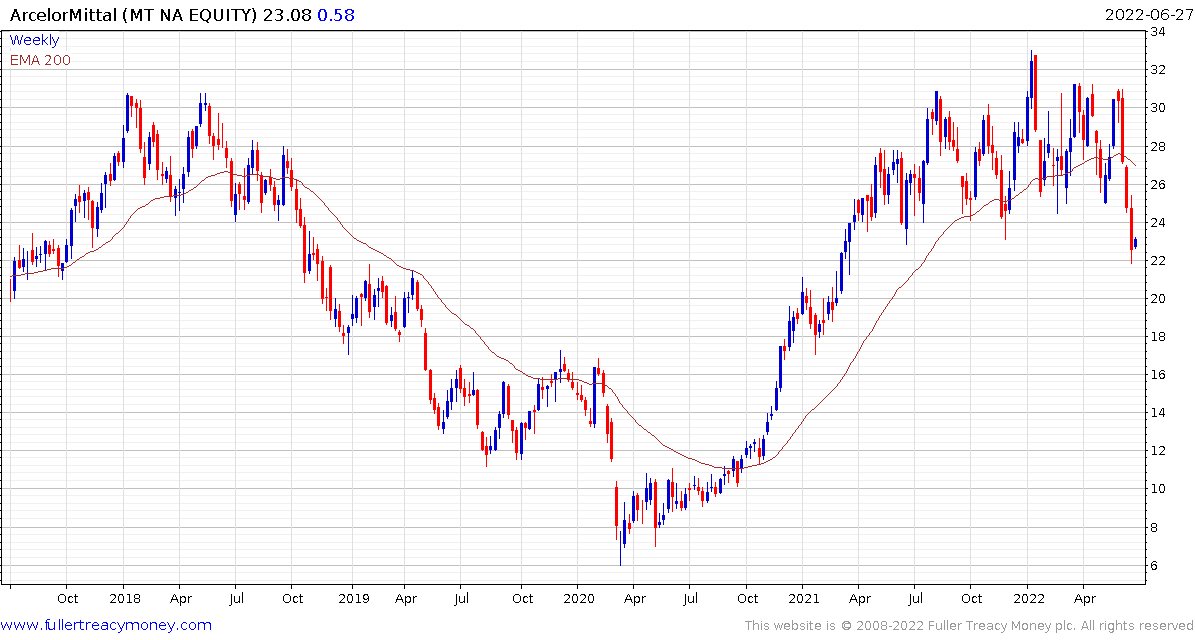Image resolution: width=1195 pixels, height=640 pixels.
Task: Click the 2020 label on time axis
Action: (577, 599)
